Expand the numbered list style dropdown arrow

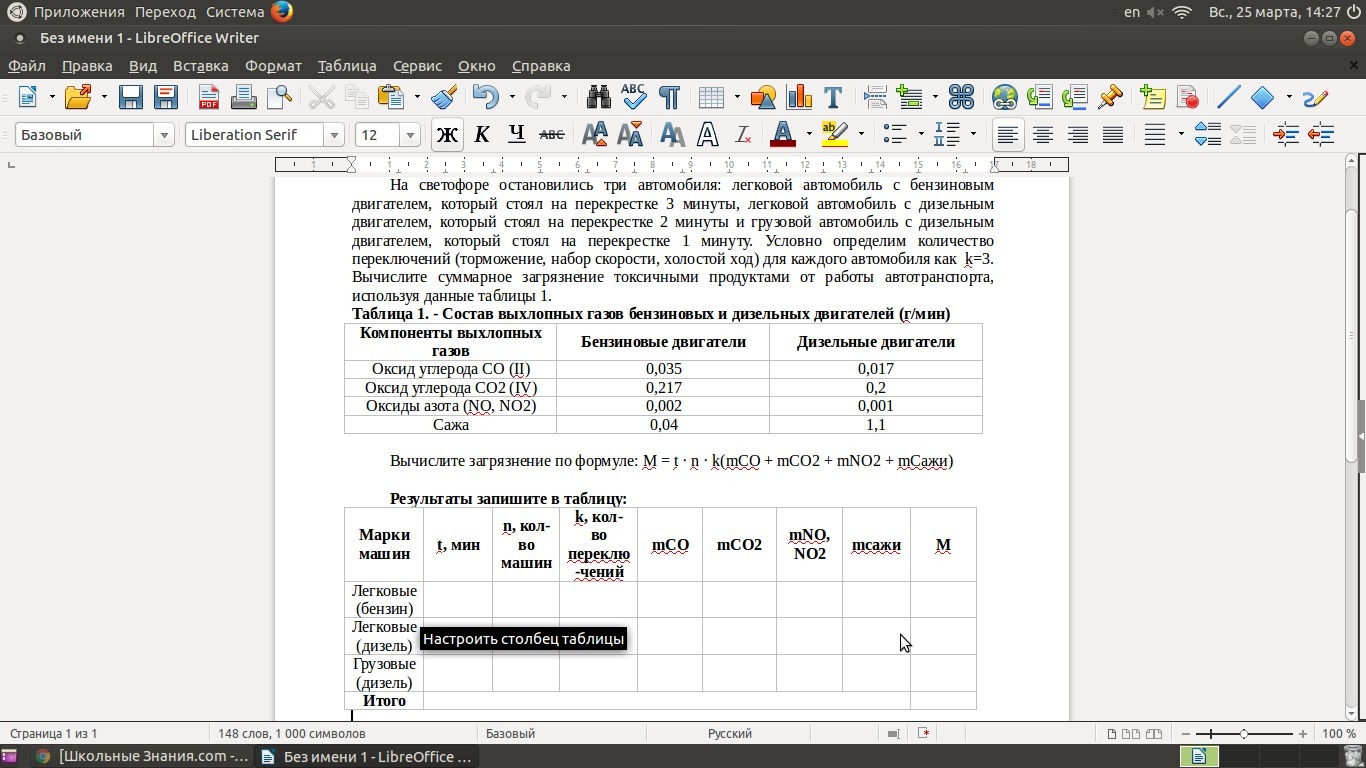pos(972,134)
